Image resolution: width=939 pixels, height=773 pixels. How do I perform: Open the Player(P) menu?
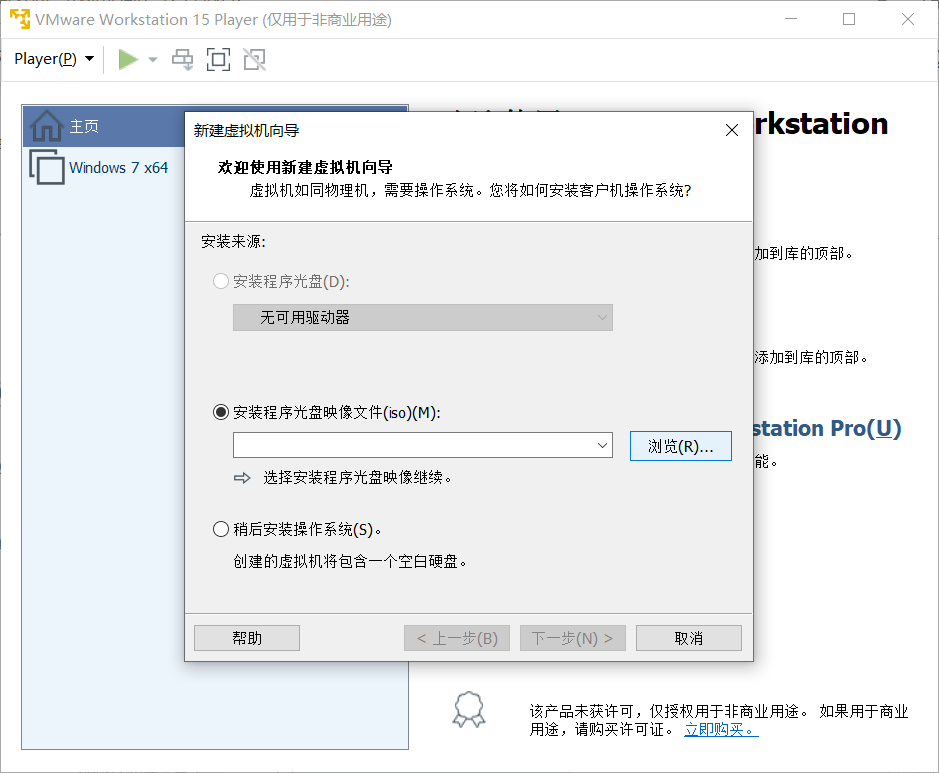tap(54, 59)
